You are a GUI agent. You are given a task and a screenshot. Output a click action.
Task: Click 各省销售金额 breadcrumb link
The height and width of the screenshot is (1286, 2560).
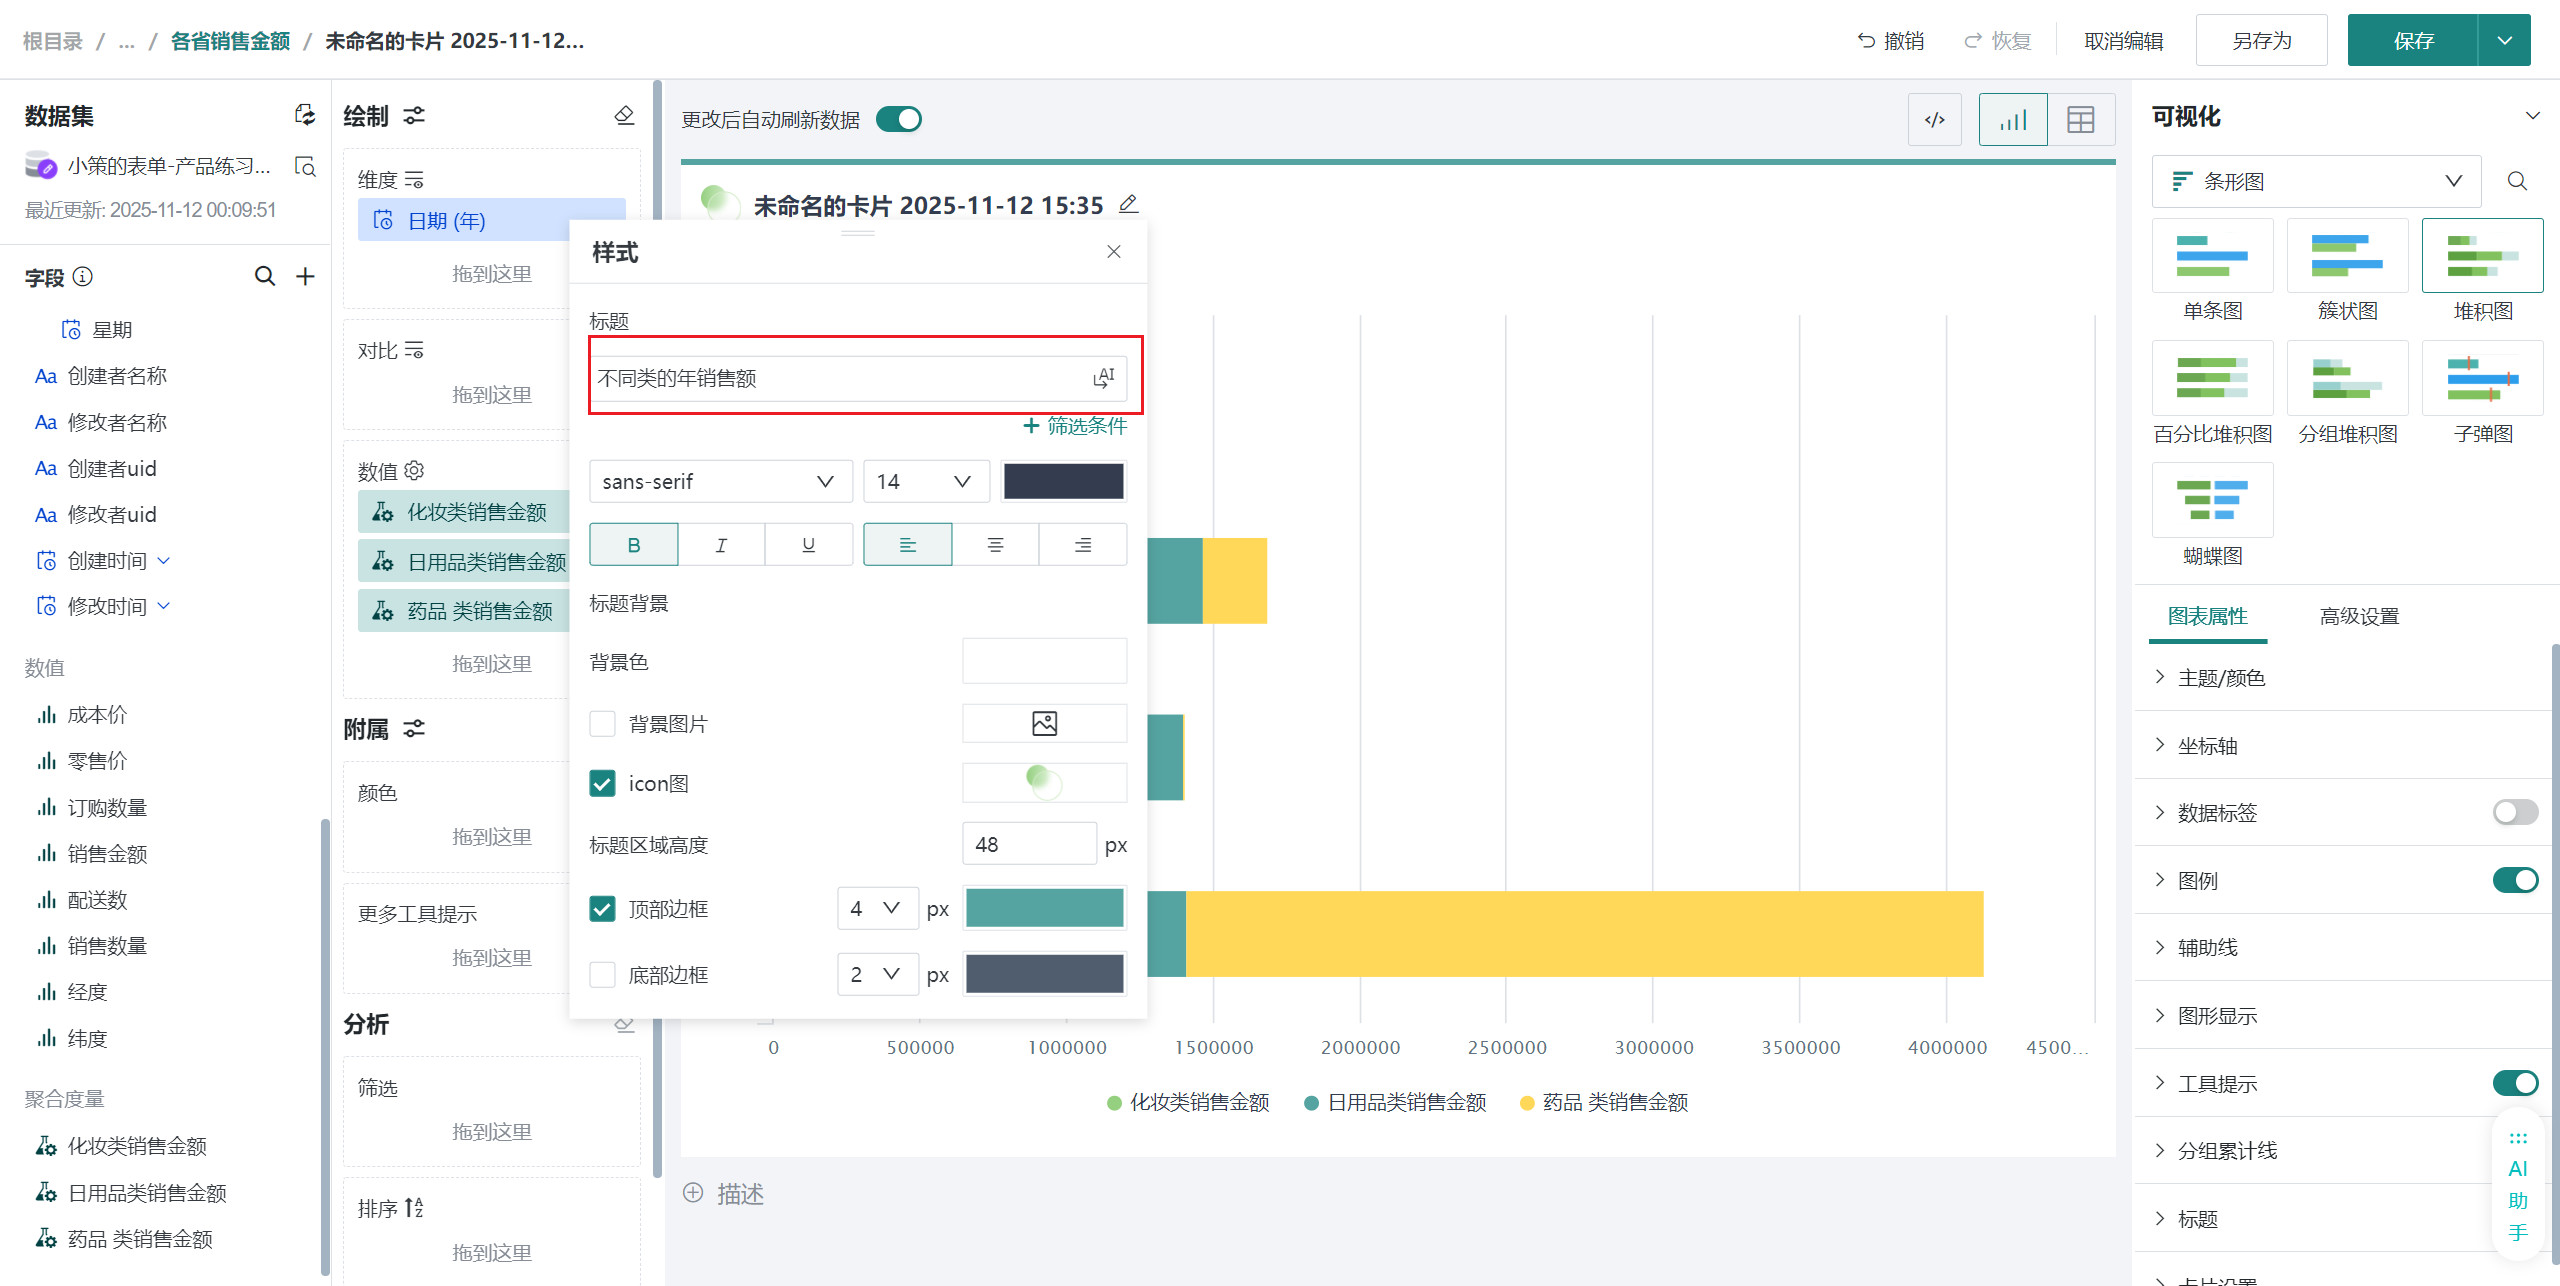point(230,41)
